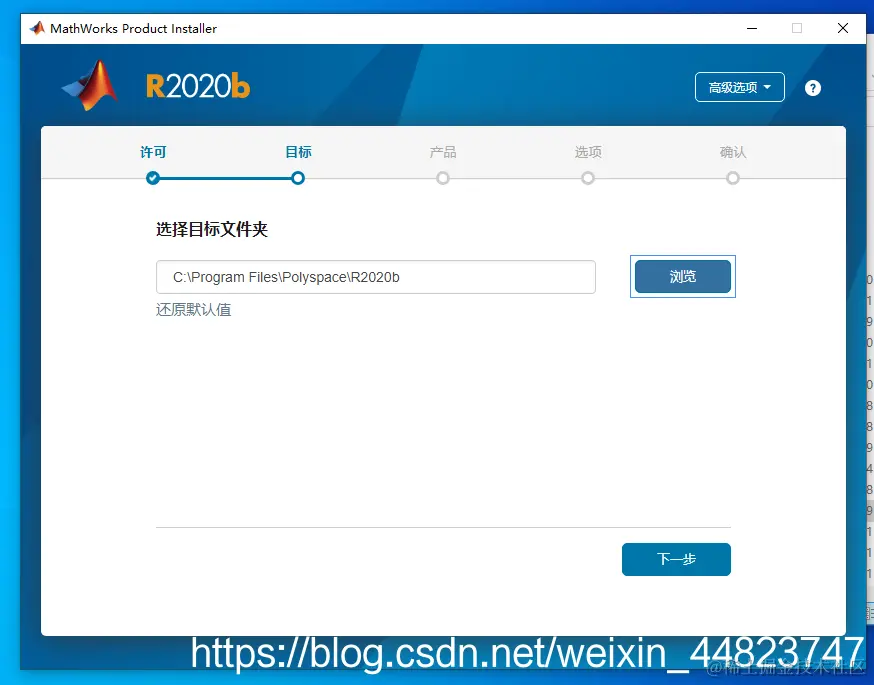The height and width of the screenshot is (685, 874).
Task: Click the R2020b release logo text
Action: 198,86
